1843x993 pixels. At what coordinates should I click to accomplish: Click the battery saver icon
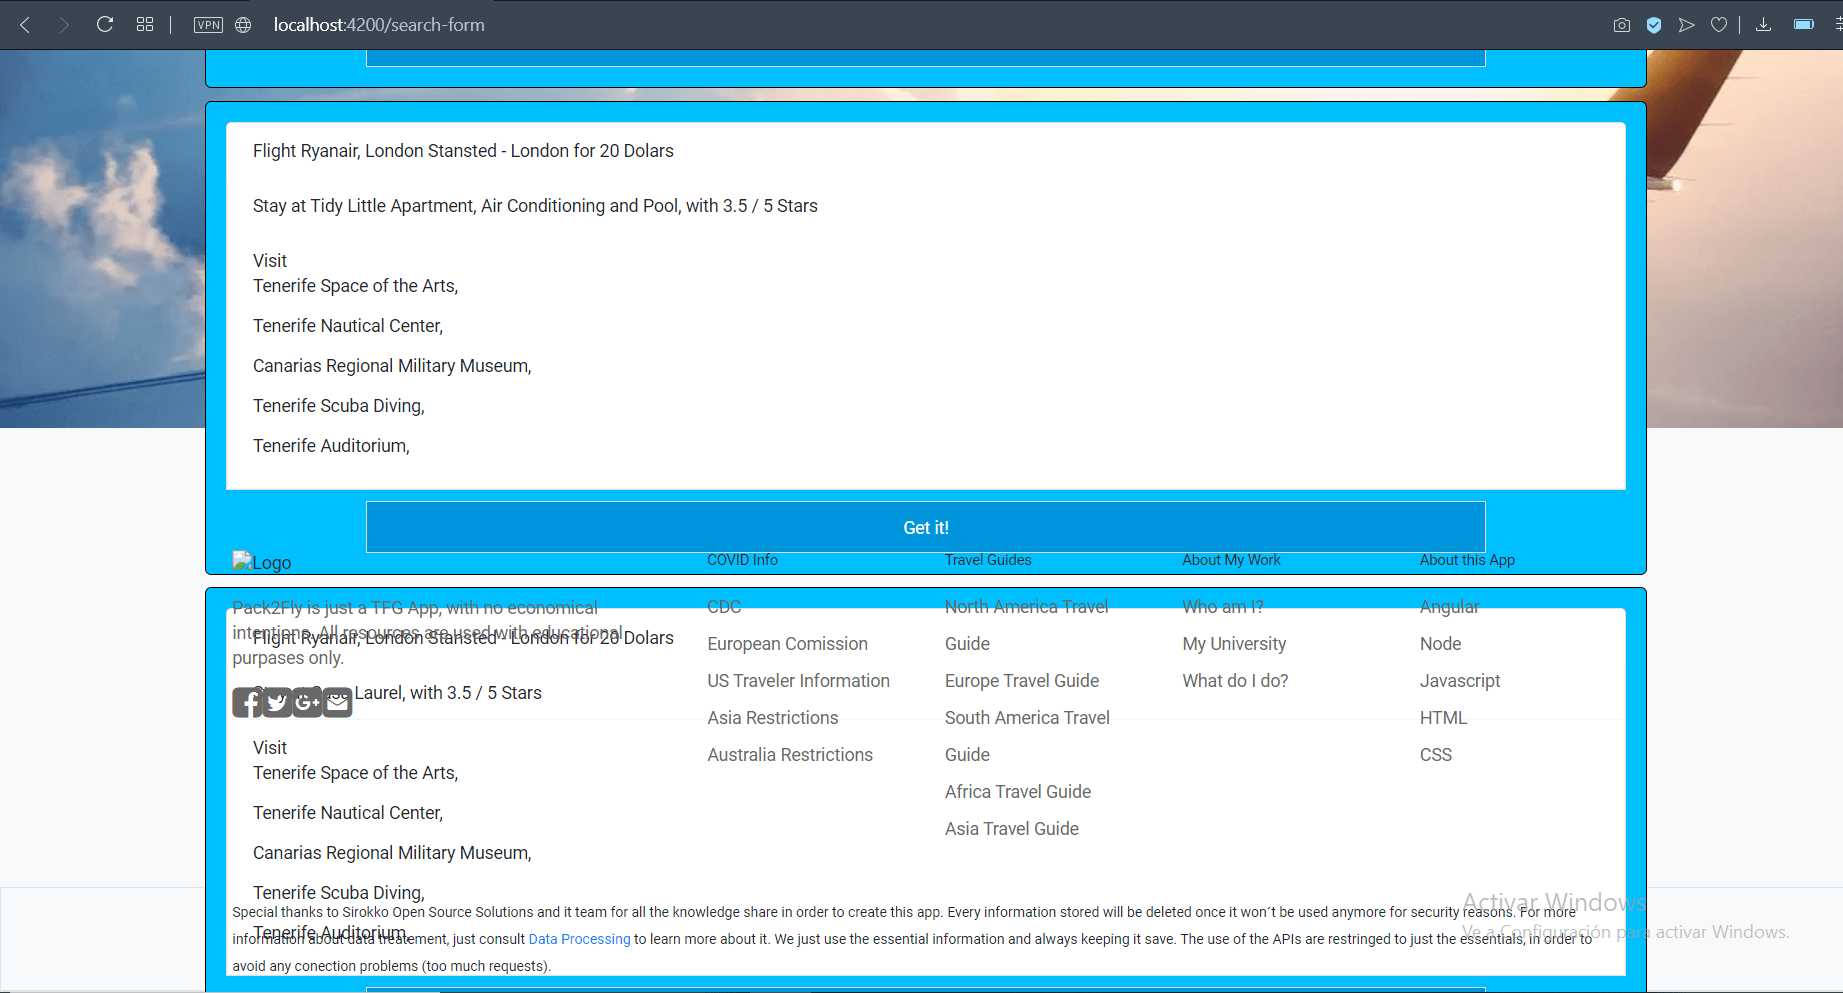click(1804, 25)
